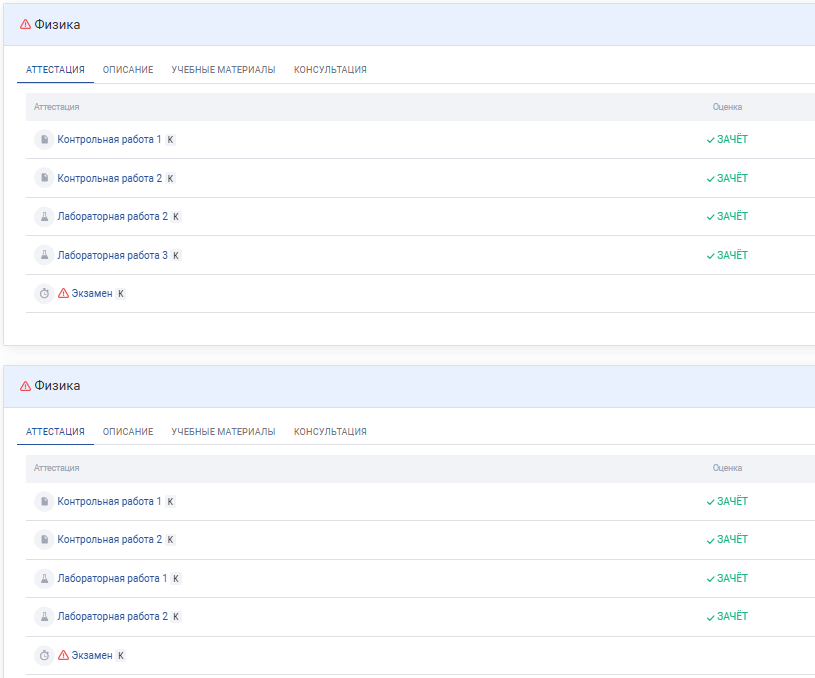Open the Лабораторная работа 1 link
The image size is (815, 678).
112,578
